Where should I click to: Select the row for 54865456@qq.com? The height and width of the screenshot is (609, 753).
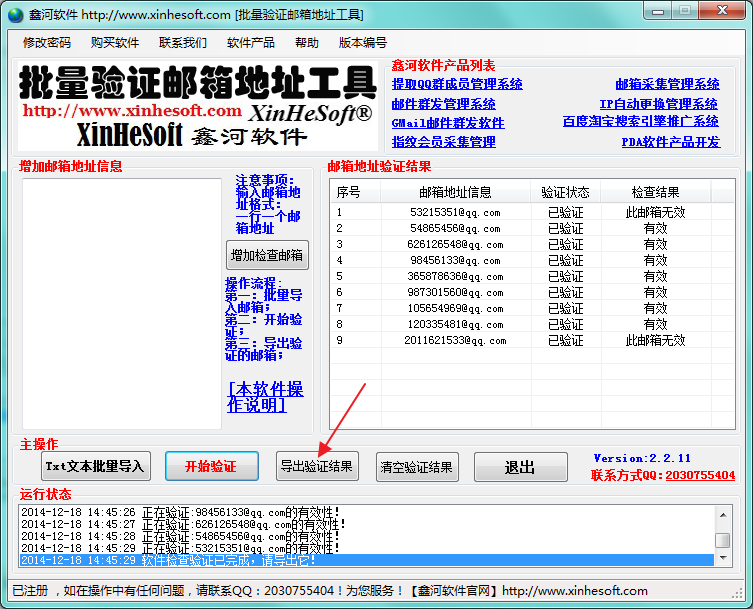point(532,228)
